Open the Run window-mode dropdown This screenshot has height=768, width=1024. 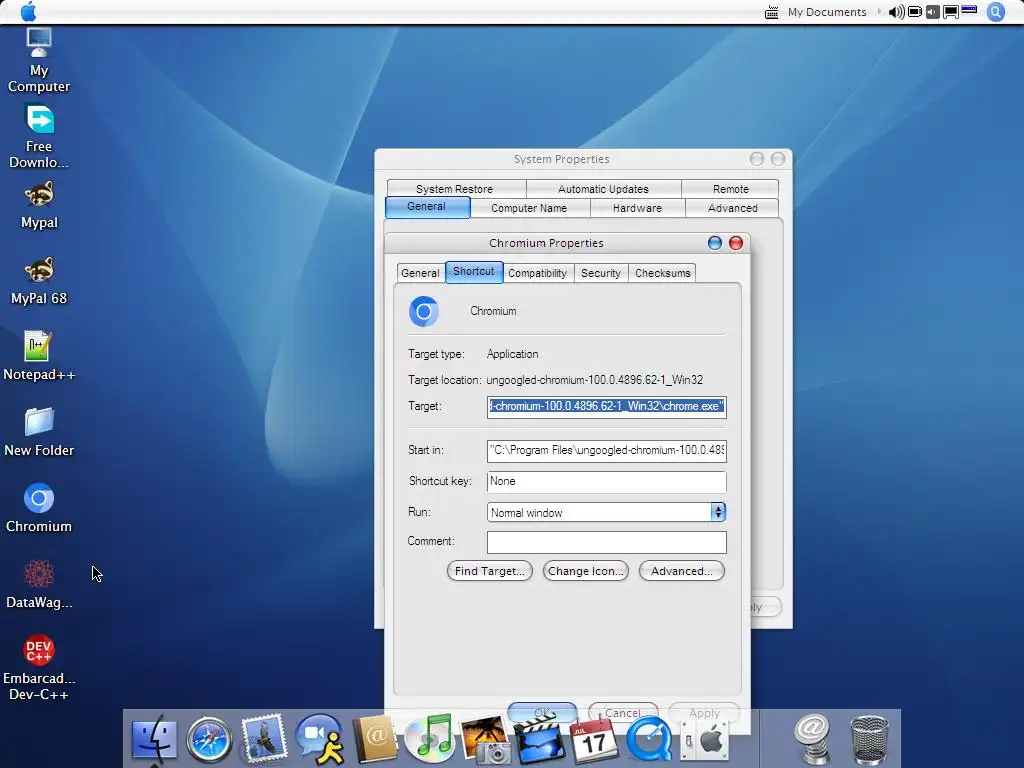pos(718,512)
